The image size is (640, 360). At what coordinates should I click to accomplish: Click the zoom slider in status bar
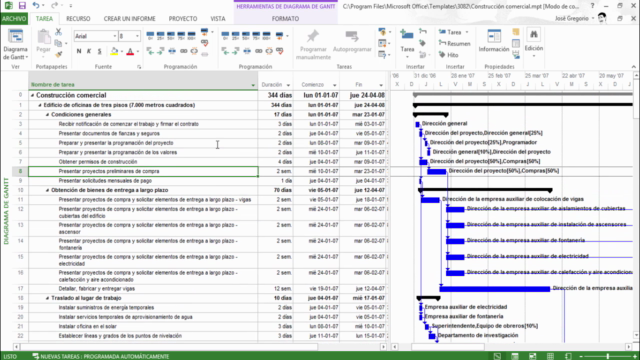pos(608,356)
